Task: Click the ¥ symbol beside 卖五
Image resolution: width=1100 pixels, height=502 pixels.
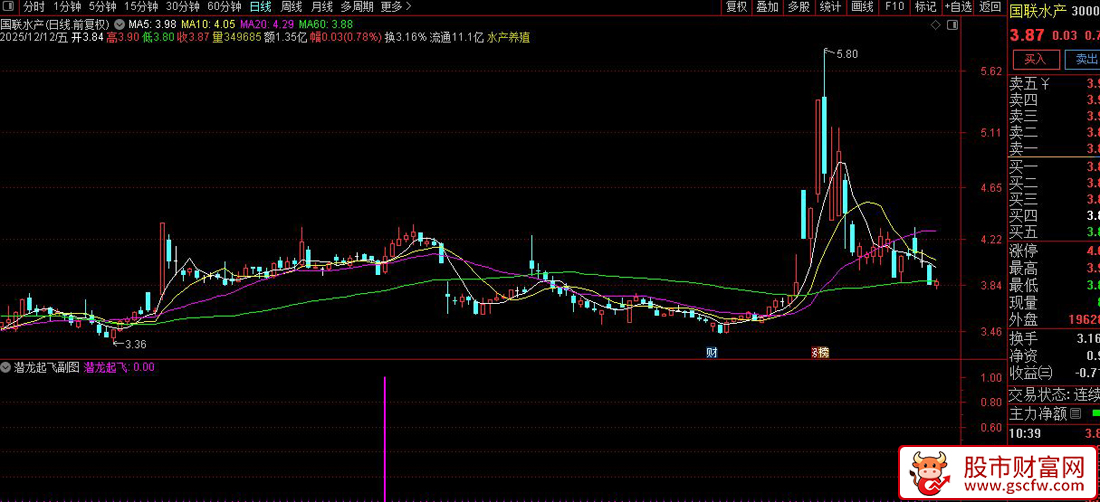Action: coord(1045,84)
